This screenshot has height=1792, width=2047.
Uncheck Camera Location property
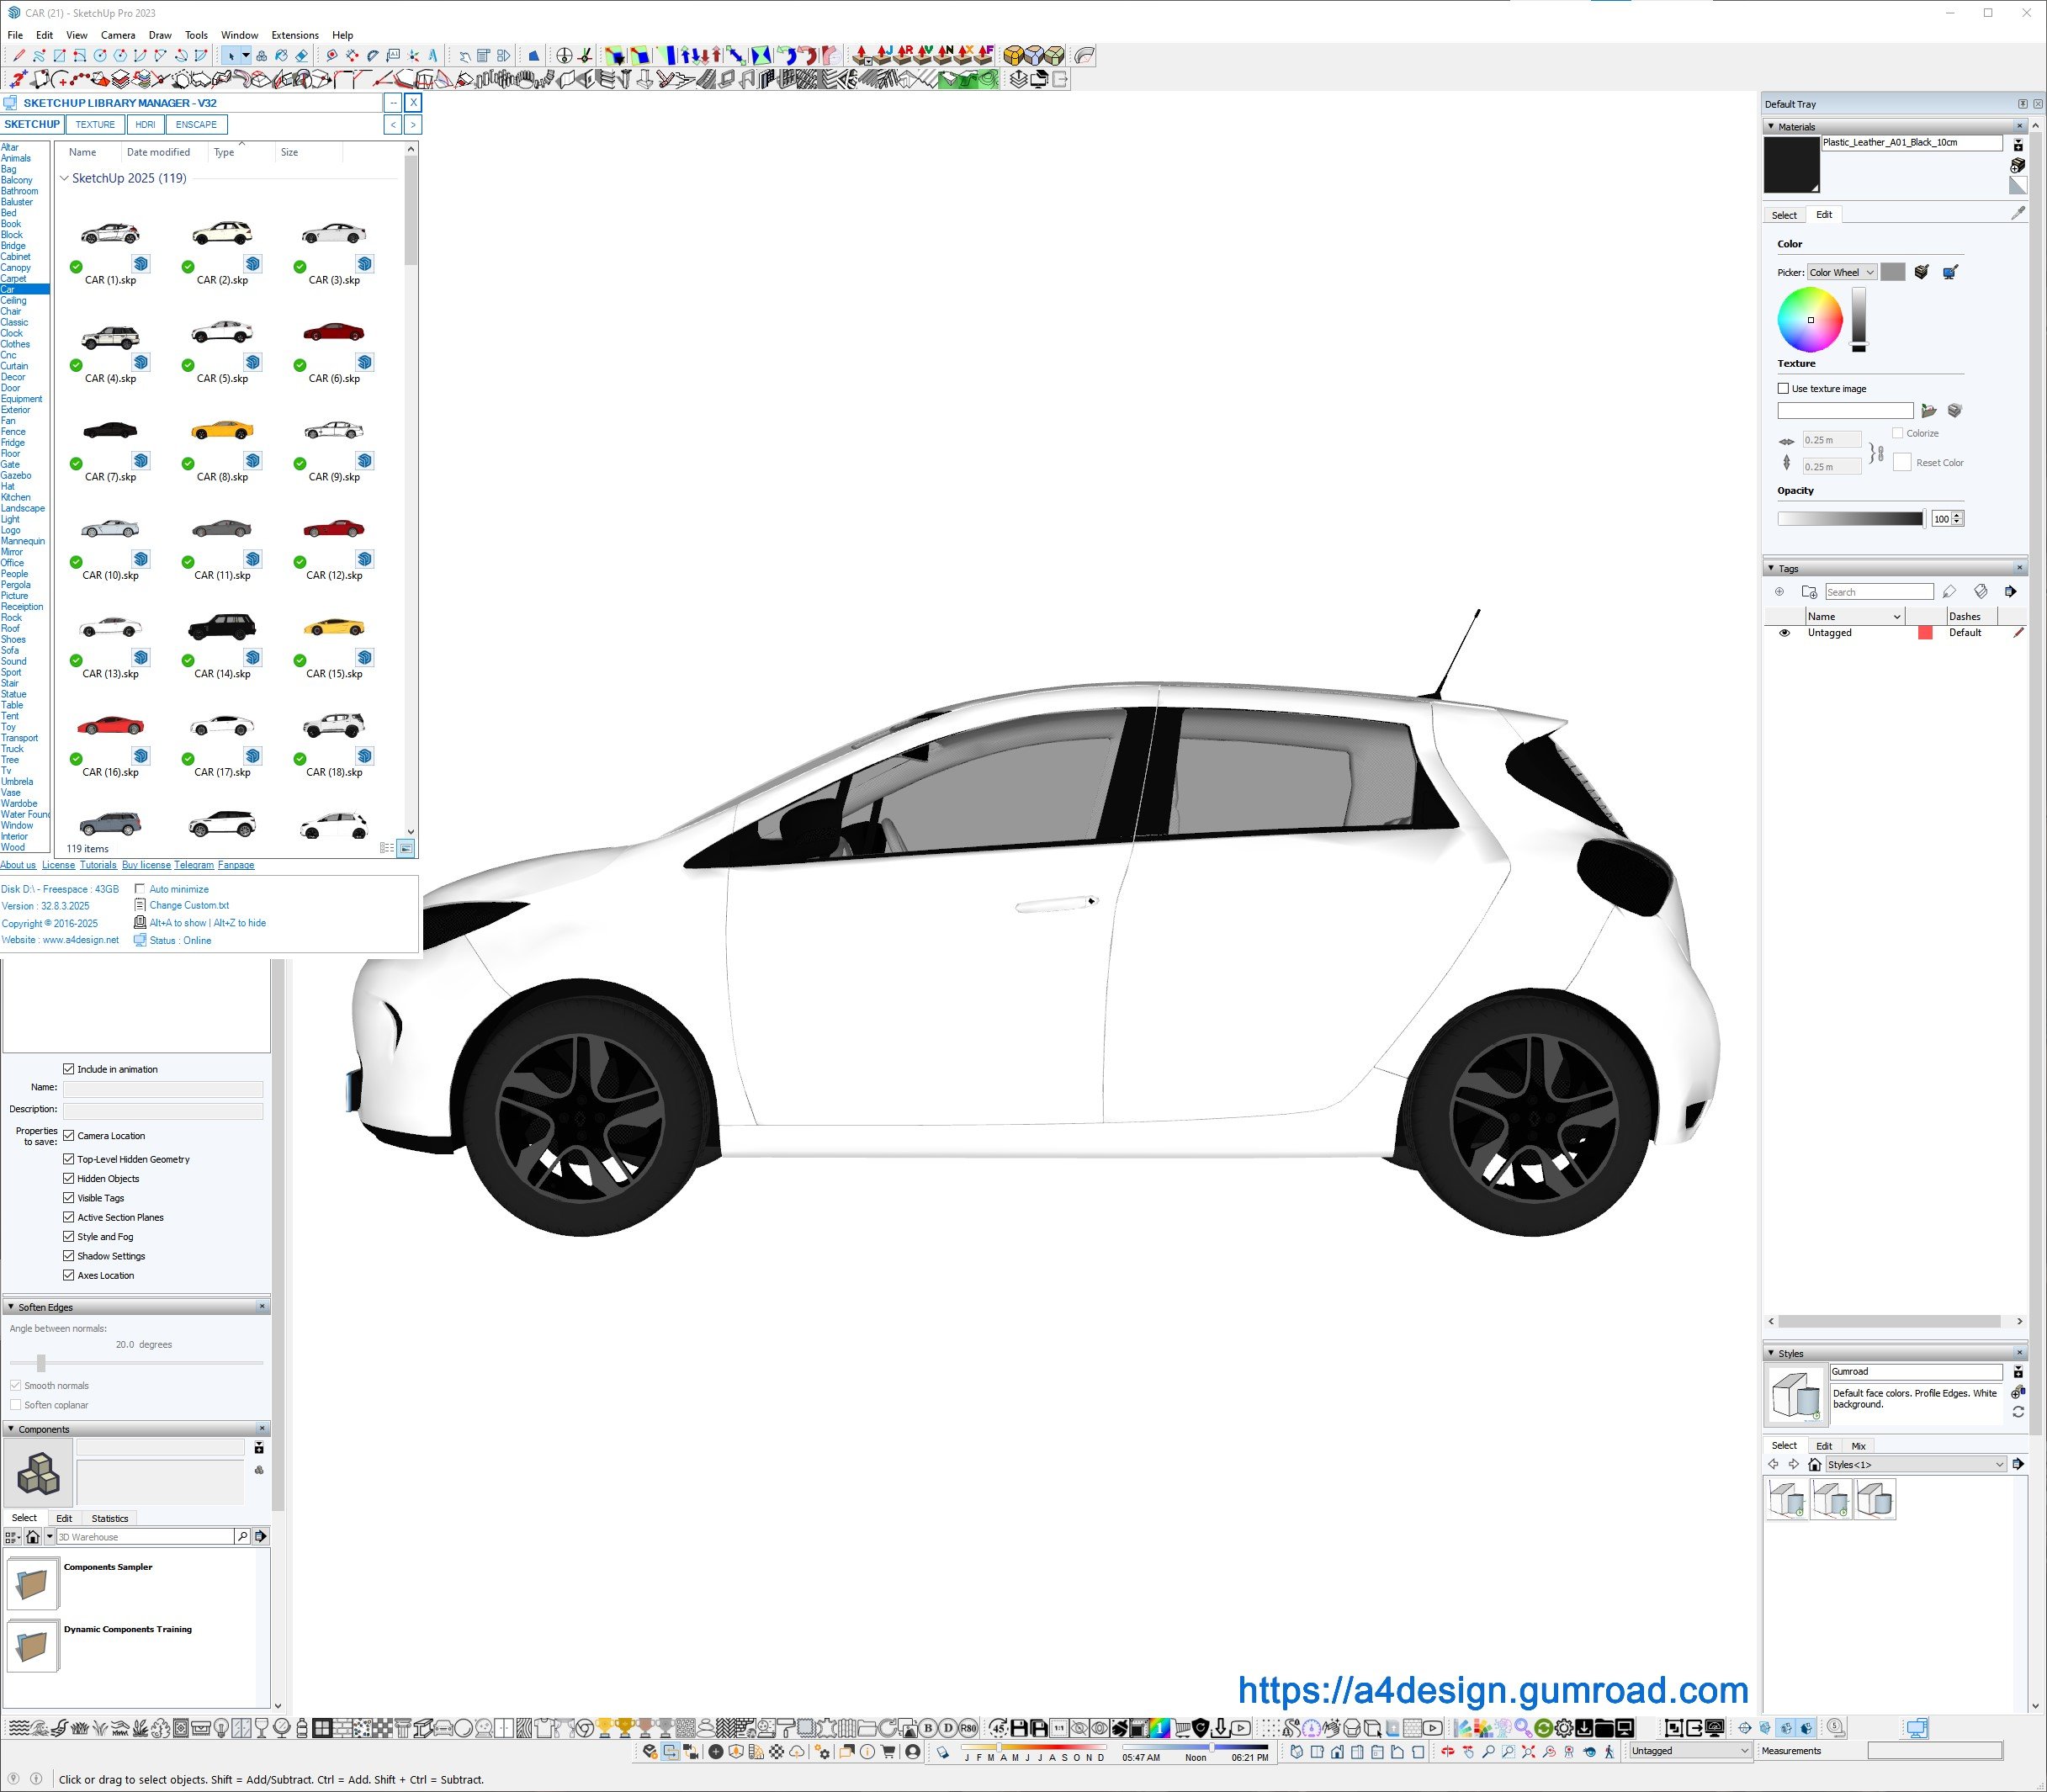tap(69, 1136)
